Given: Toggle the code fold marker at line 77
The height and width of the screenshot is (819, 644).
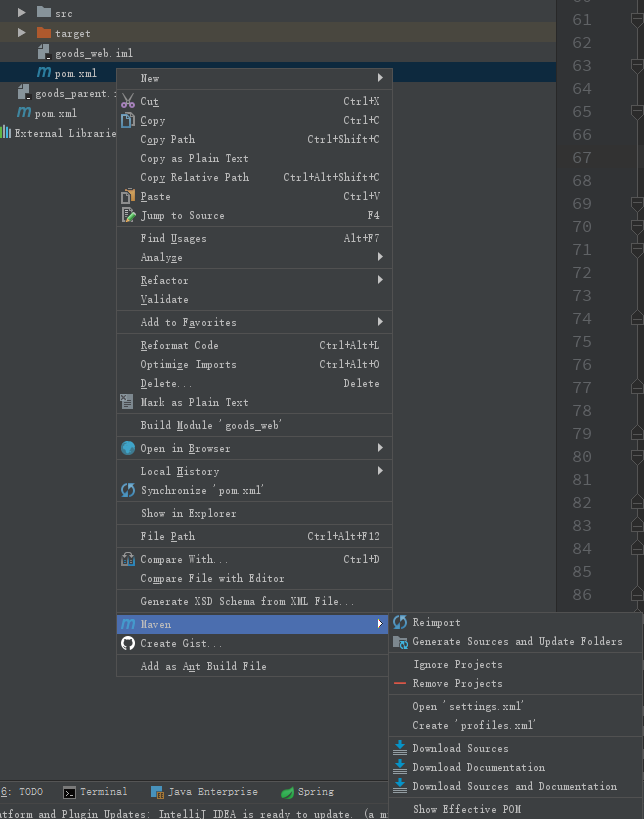Looking at the screenshot, I should 637,388.
